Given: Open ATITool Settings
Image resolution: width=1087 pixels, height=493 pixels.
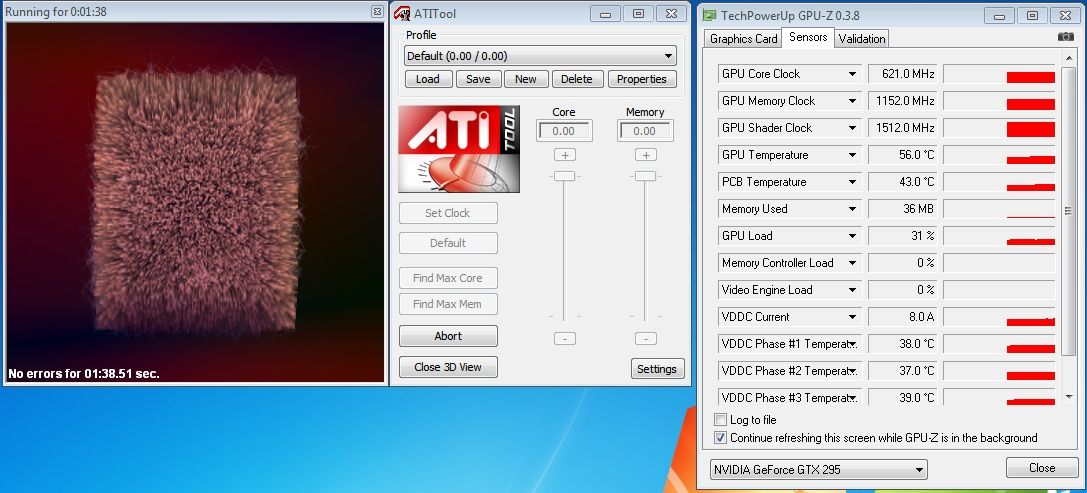Looking at the screenshot, I should 656,369.
